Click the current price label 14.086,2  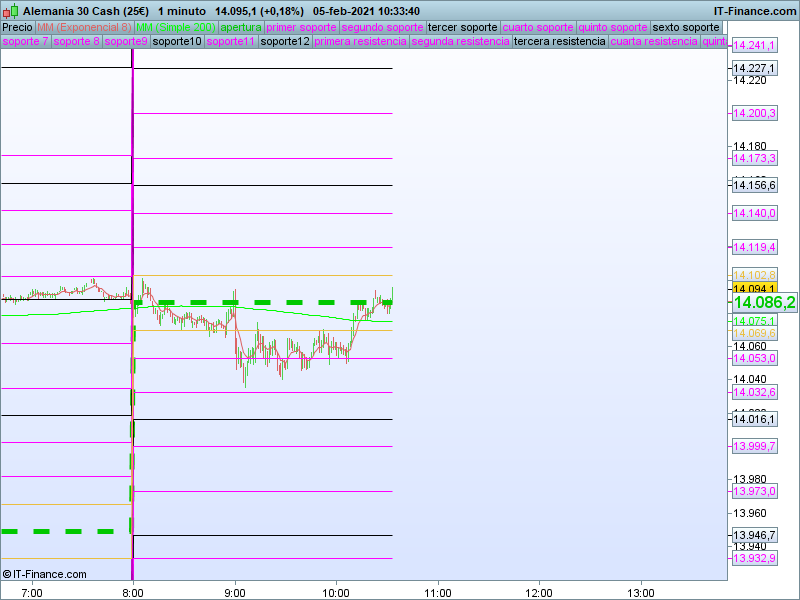pos(764,302)
